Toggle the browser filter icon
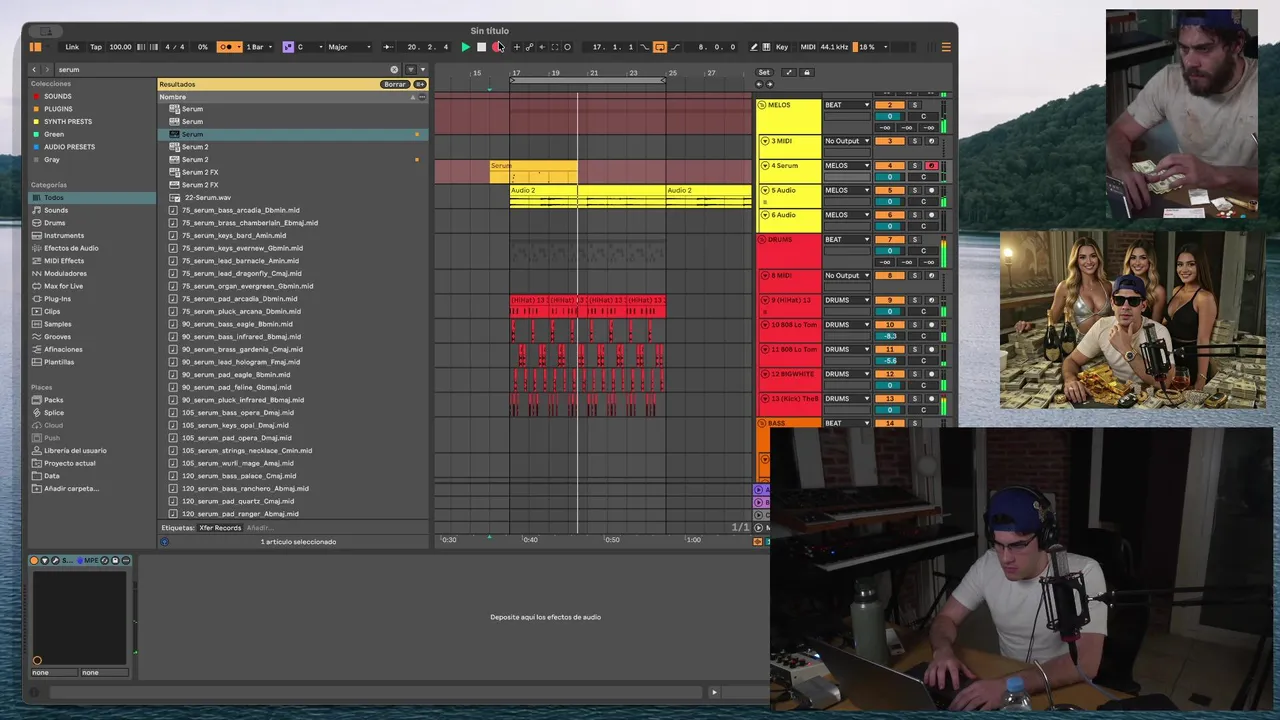Image resolution: width=1280 pixels, height=720 pixels. pos(409,69)
